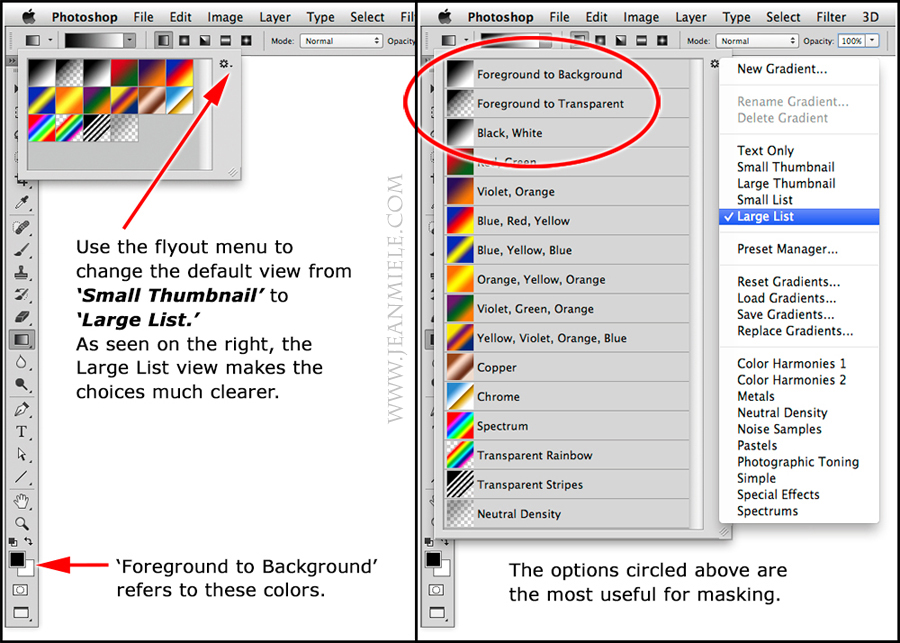Choose the Linear gradient style

pyautogui.click(x=163, y=40)
